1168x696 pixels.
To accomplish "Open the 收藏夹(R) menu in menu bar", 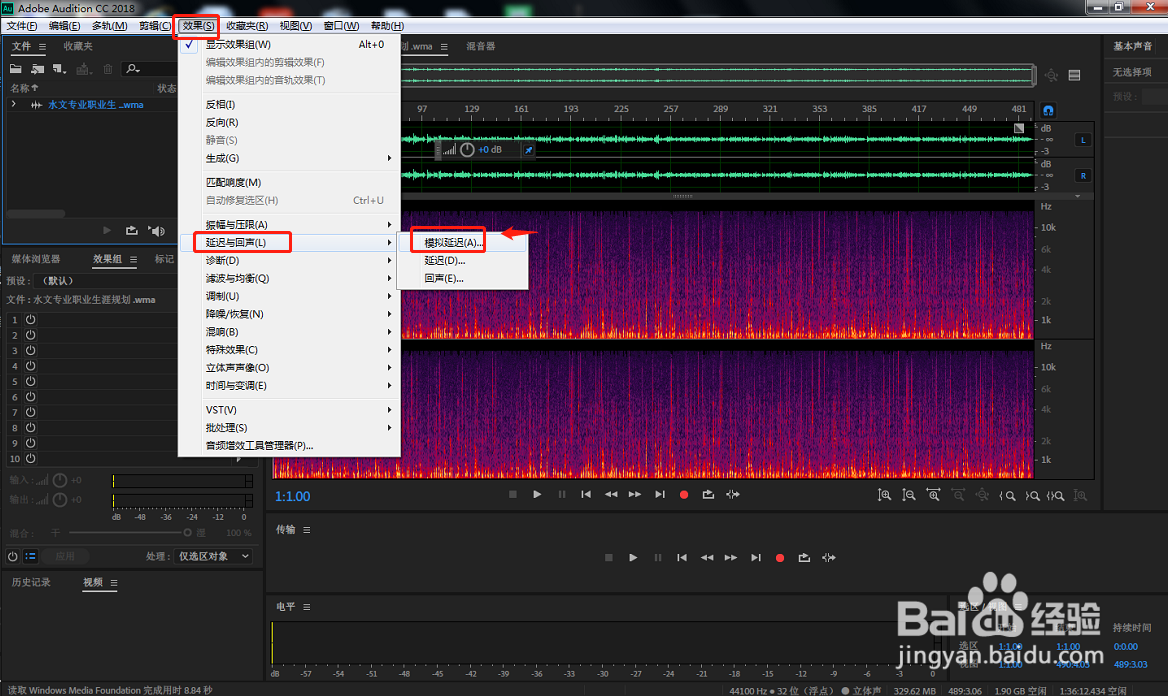I will (x=247, y=25).
